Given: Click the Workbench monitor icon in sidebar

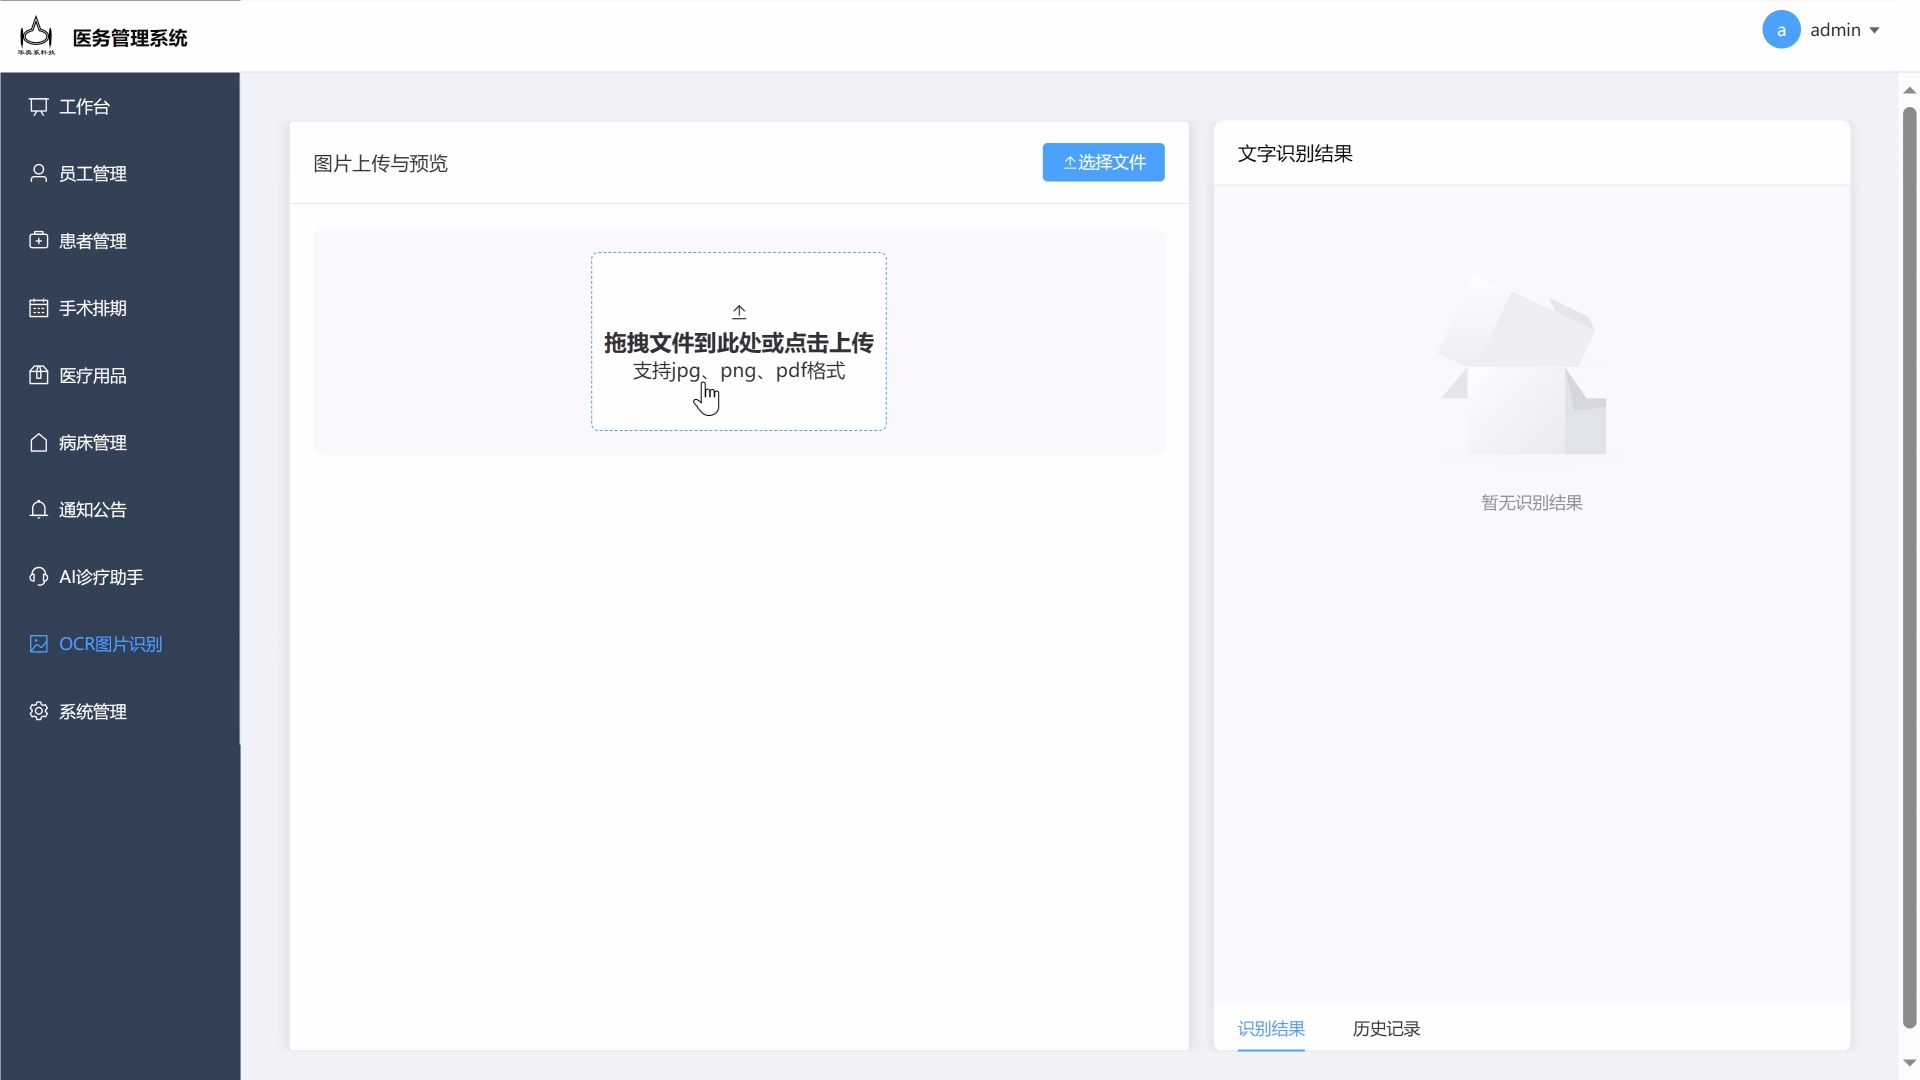Looking at the screenshot, I should [38, 107].
